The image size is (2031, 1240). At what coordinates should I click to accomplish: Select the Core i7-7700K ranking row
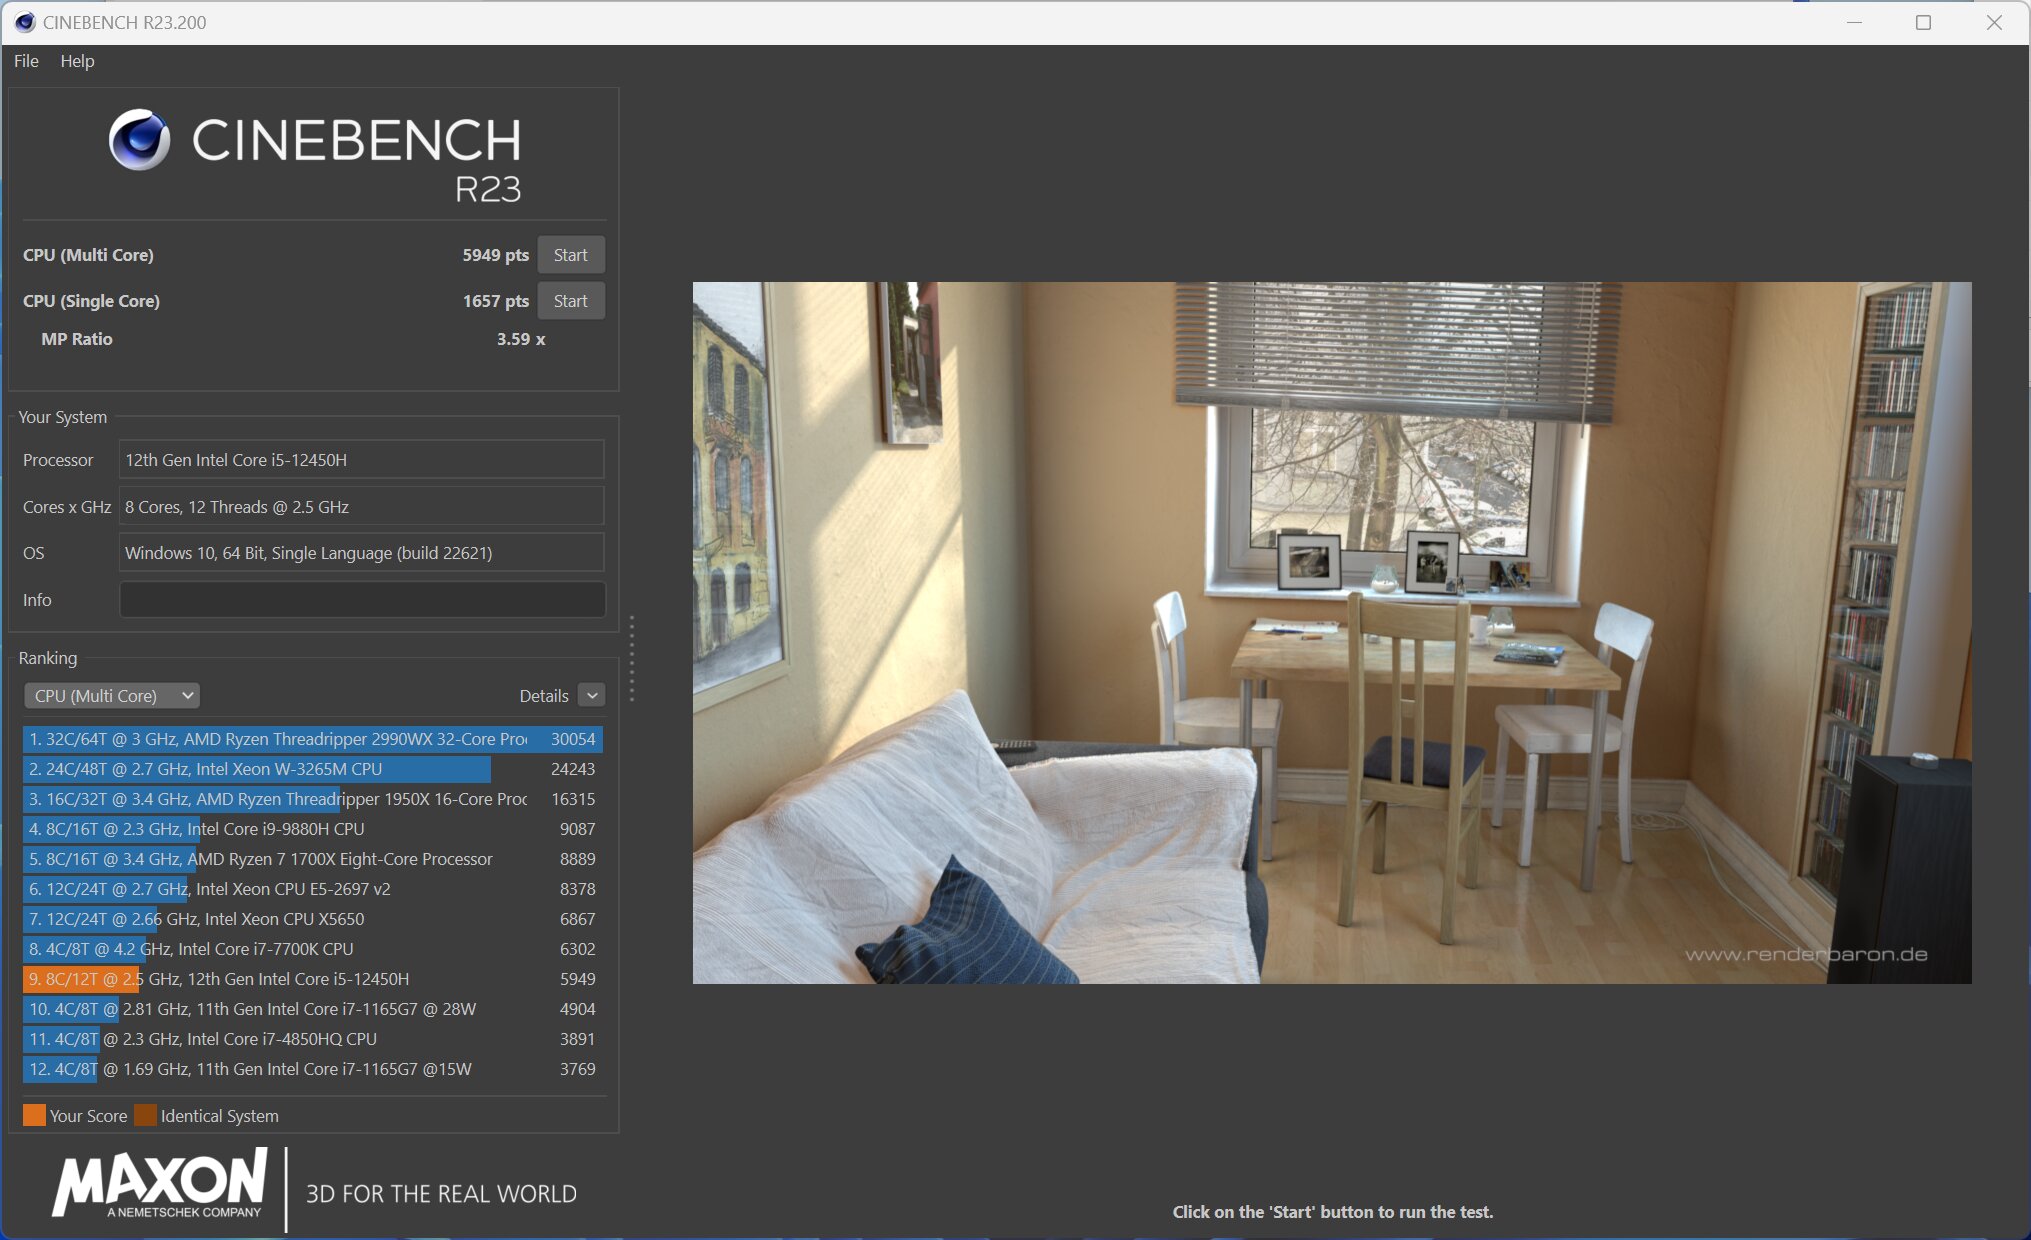(313, 949)
